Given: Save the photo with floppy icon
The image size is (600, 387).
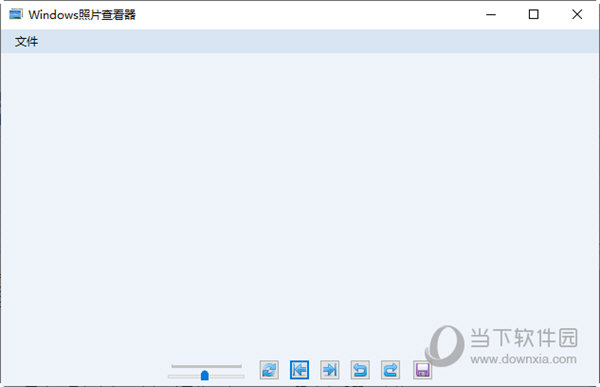Looking at the screenshot, I should coord(422,370).
